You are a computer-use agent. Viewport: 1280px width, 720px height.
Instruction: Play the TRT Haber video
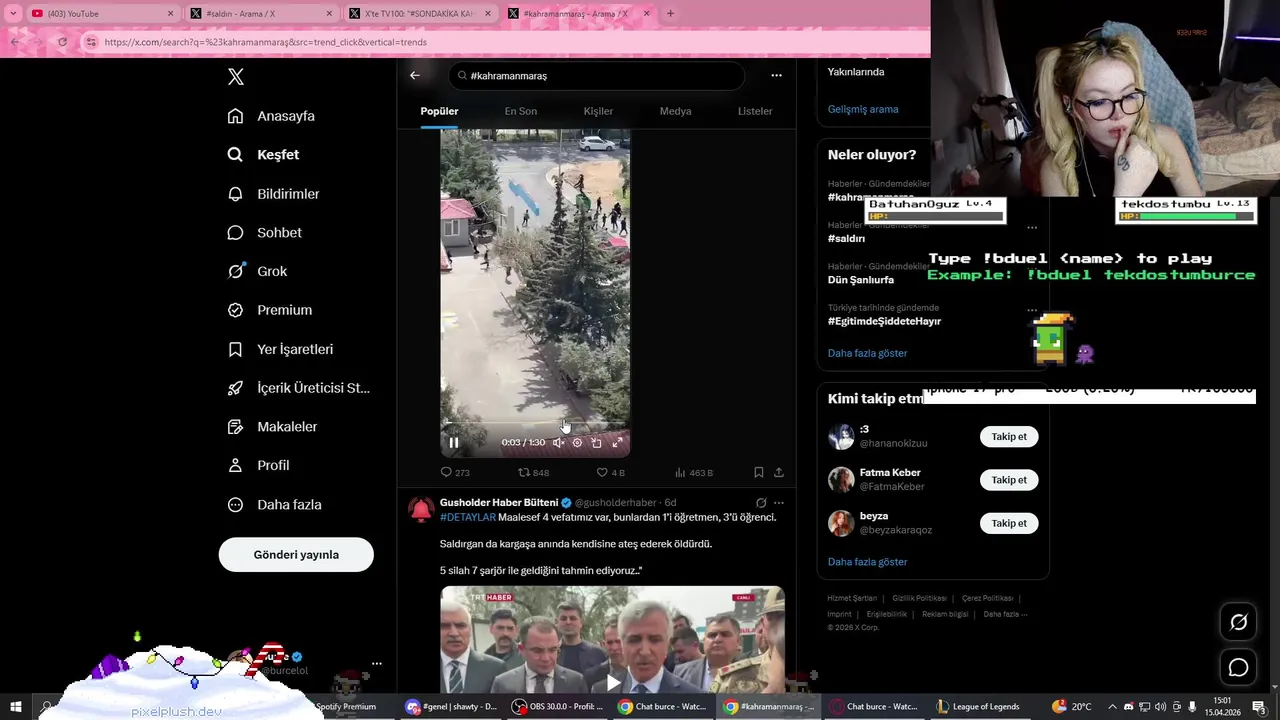(613, 683)
